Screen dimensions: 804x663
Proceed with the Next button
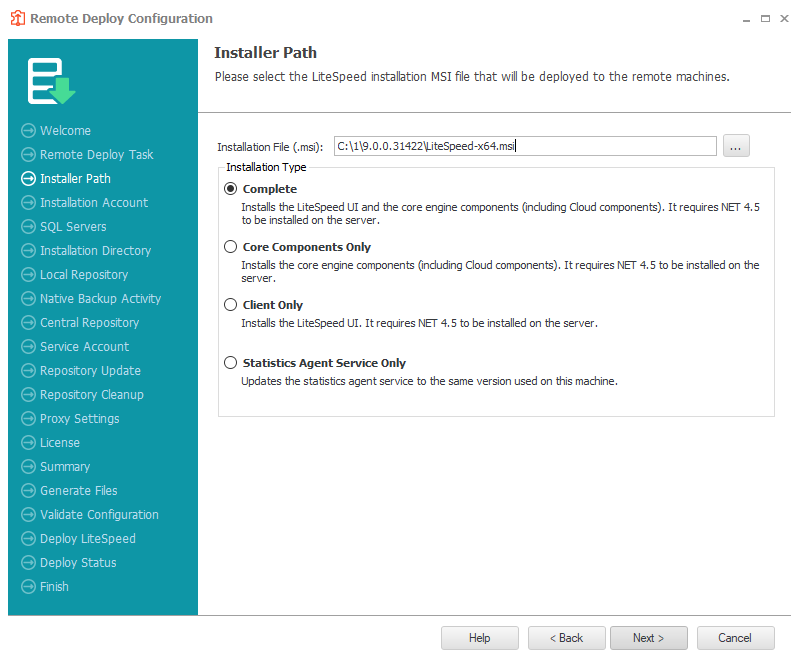click(x=649, y=638)
